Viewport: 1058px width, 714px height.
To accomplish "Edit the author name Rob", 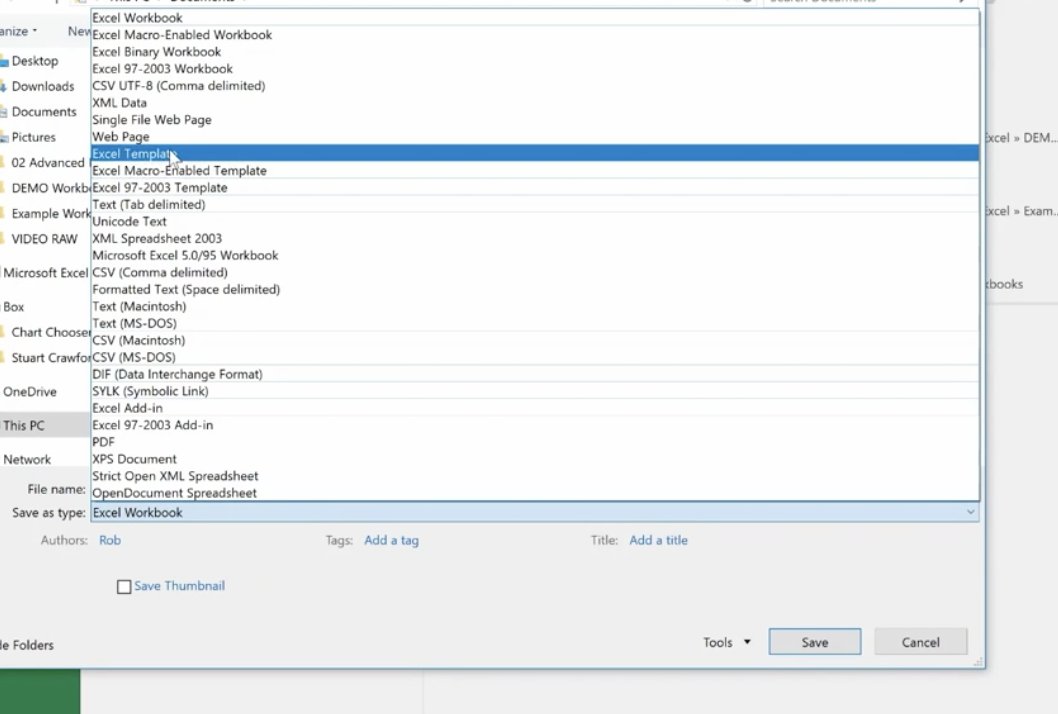I will coord(110,540).
